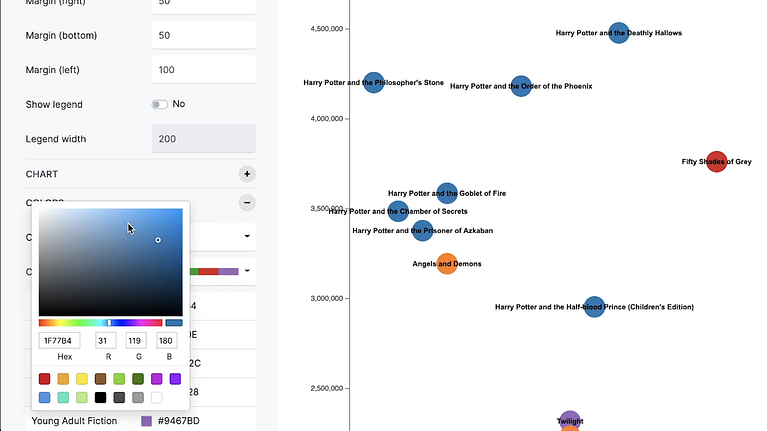Pick the black preset color swatch

coord(101,398)
